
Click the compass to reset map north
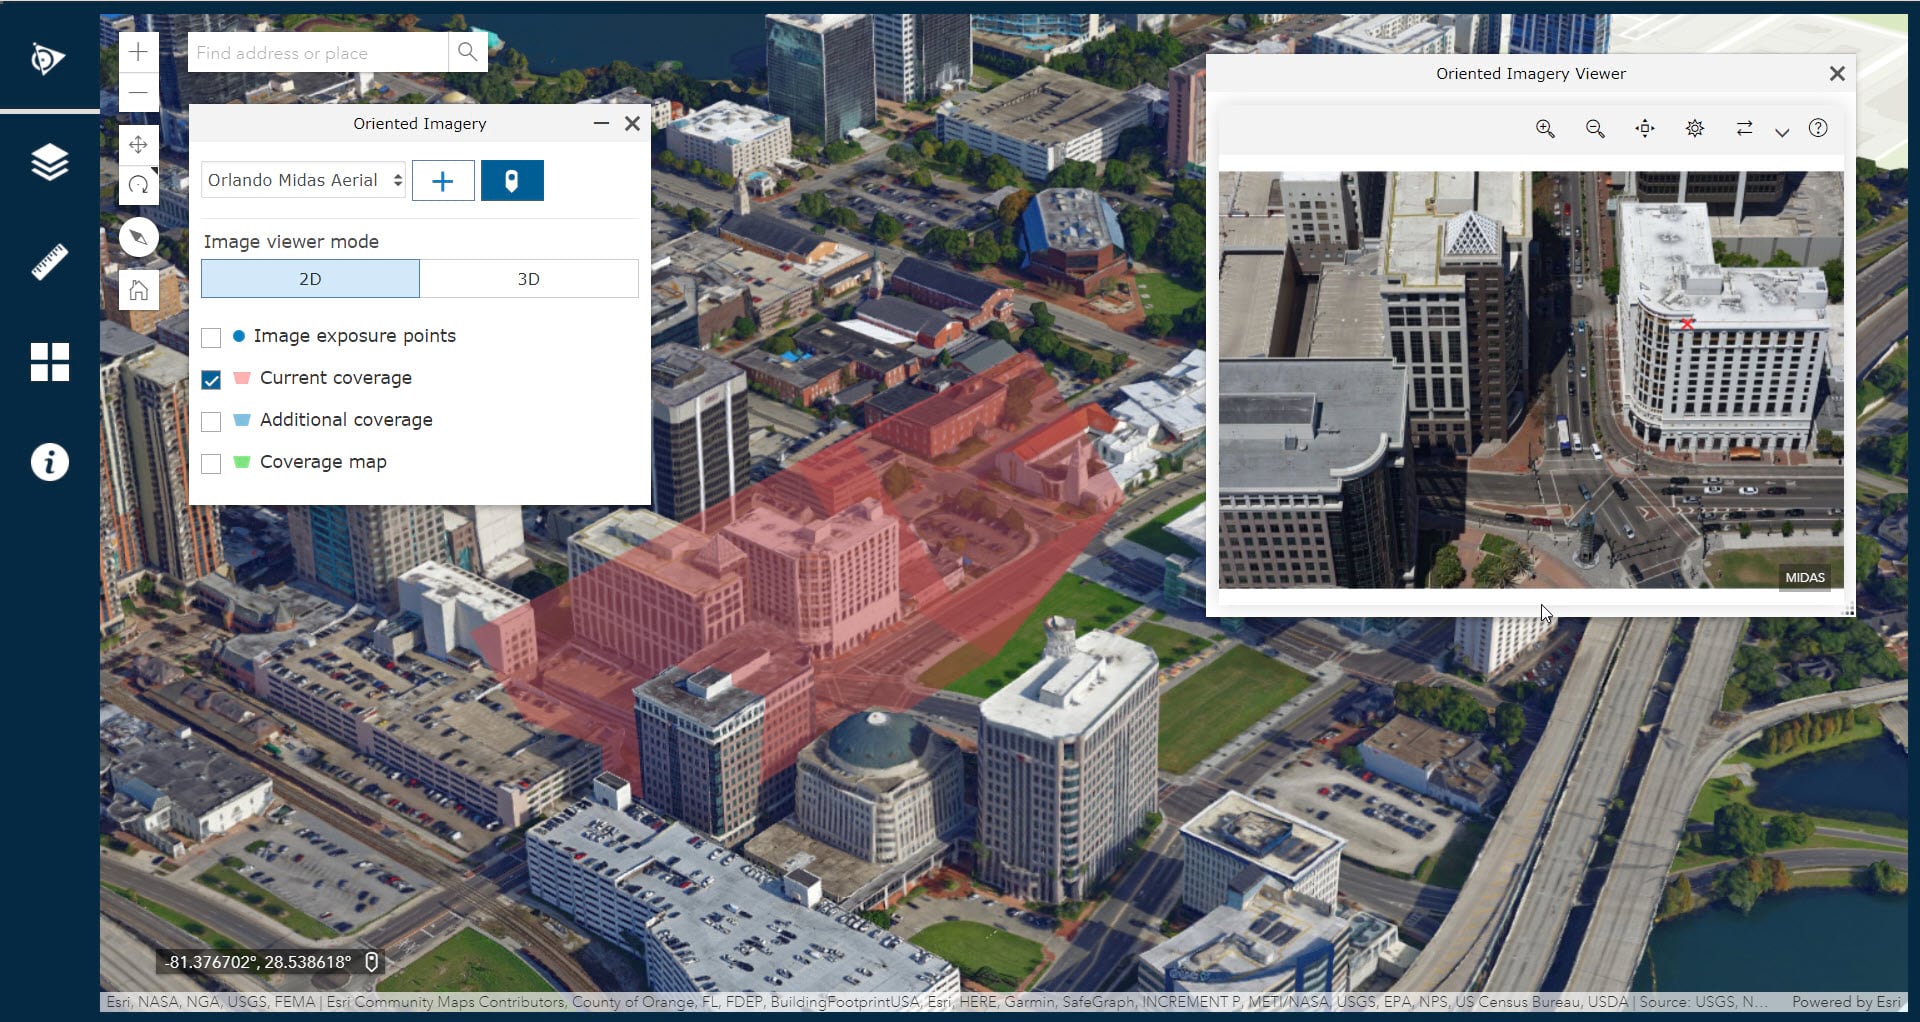point(139,237)
